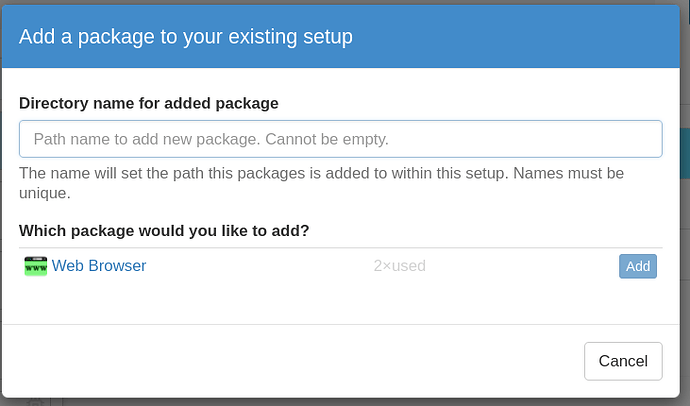Viewport: 690px width, 406px height.
Task: Click the divider line above the Web Browser row
Action: click(340, 248)
